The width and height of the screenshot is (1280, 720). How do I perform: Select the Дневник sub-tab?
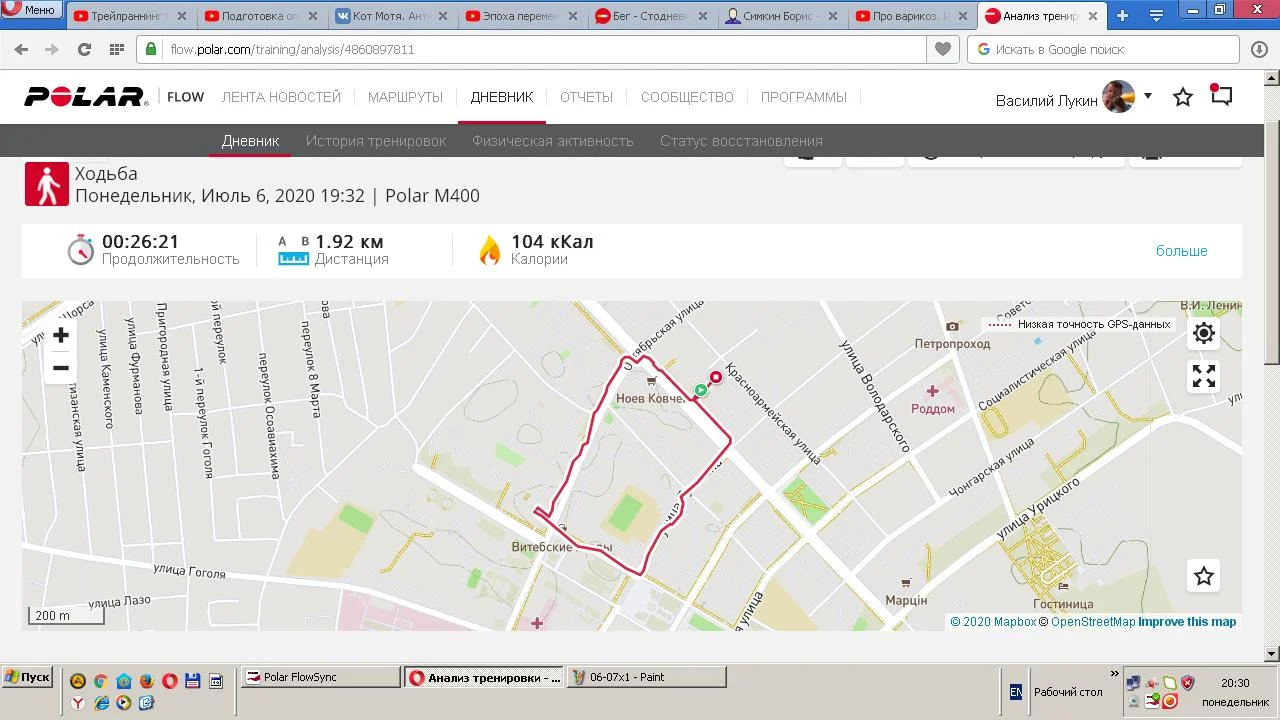(250, 141)
